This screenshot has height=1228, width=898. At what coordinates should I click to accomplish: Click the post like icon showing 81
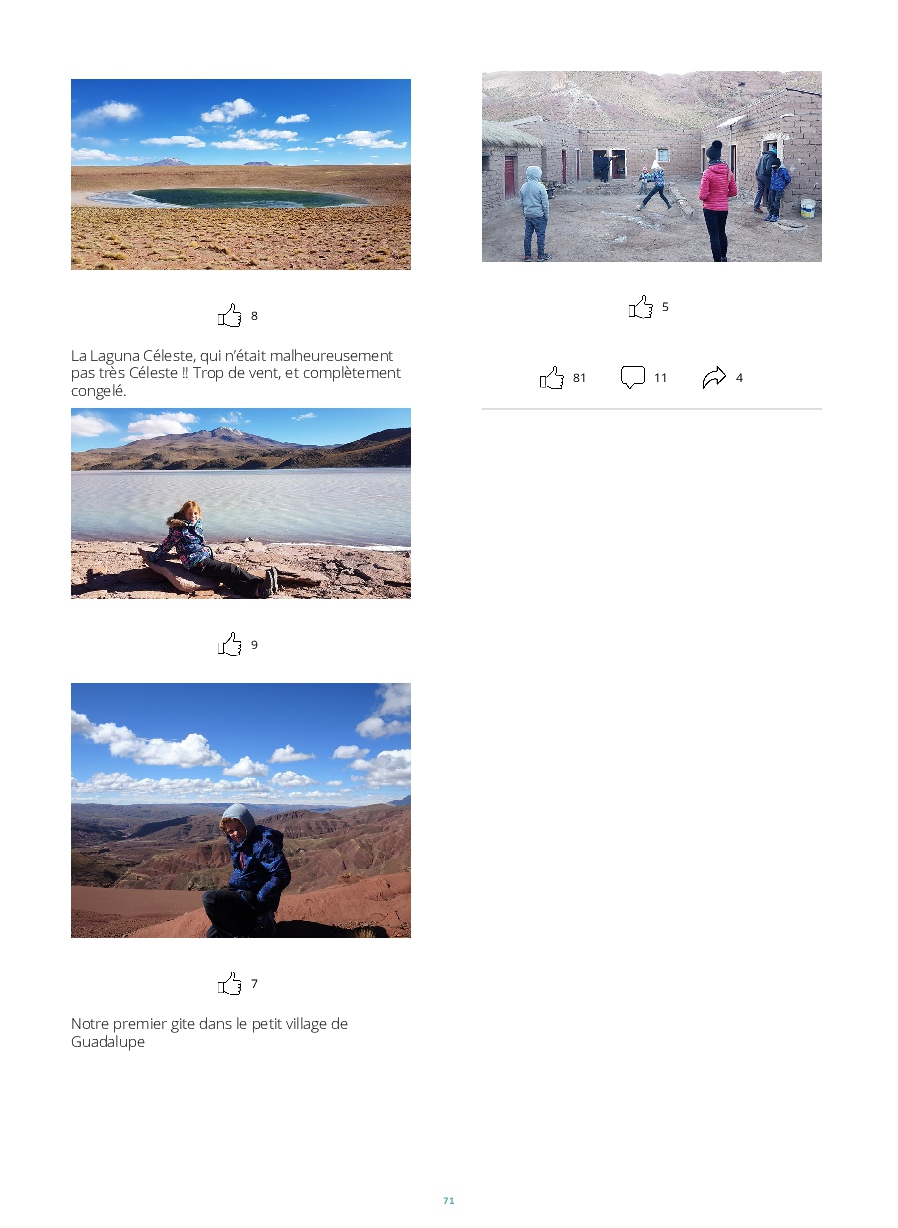pyautogui.click(x=552, y=378)
